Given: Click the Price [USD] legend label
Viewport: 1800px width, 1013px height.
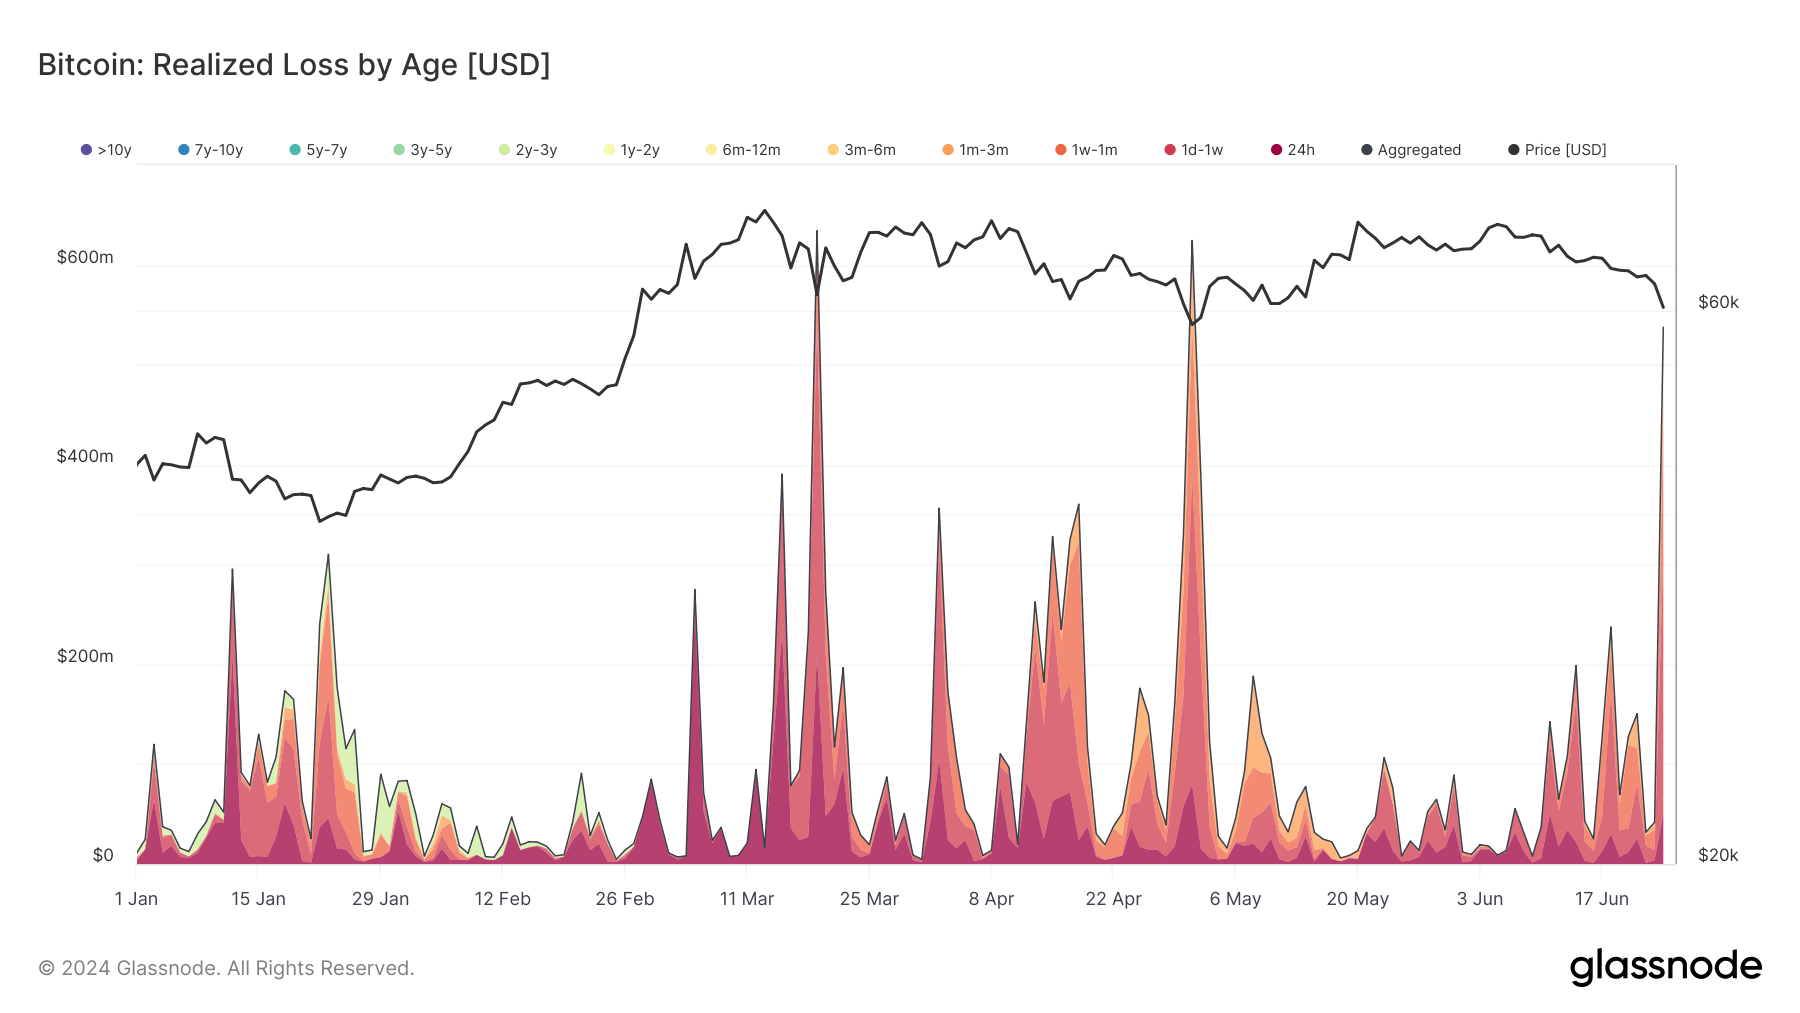Looking at the screenshot, I should (1565, 150).
